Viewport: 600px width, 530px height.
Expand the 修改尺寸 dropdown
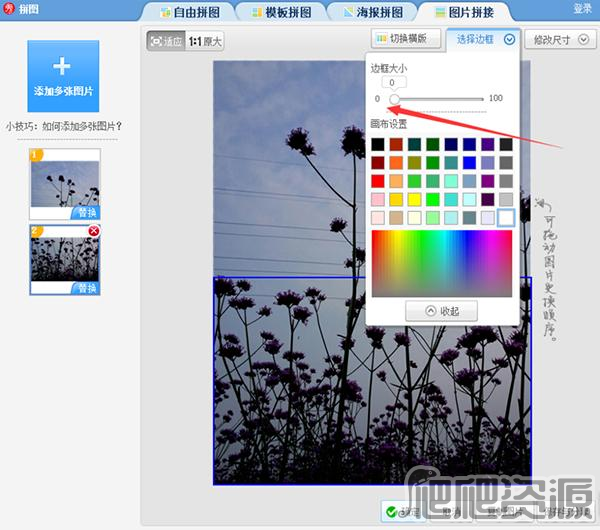point(559,40)
